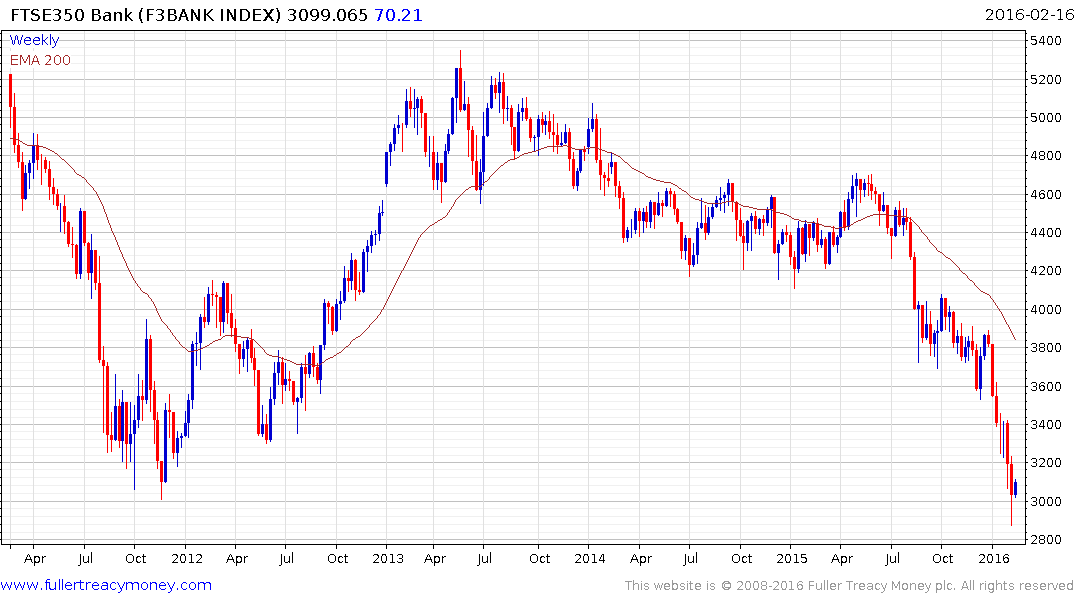Viewport: 1075px width, 600px height.
Task: Click the 4800 price axis label
Action: tap(1046, 156)
